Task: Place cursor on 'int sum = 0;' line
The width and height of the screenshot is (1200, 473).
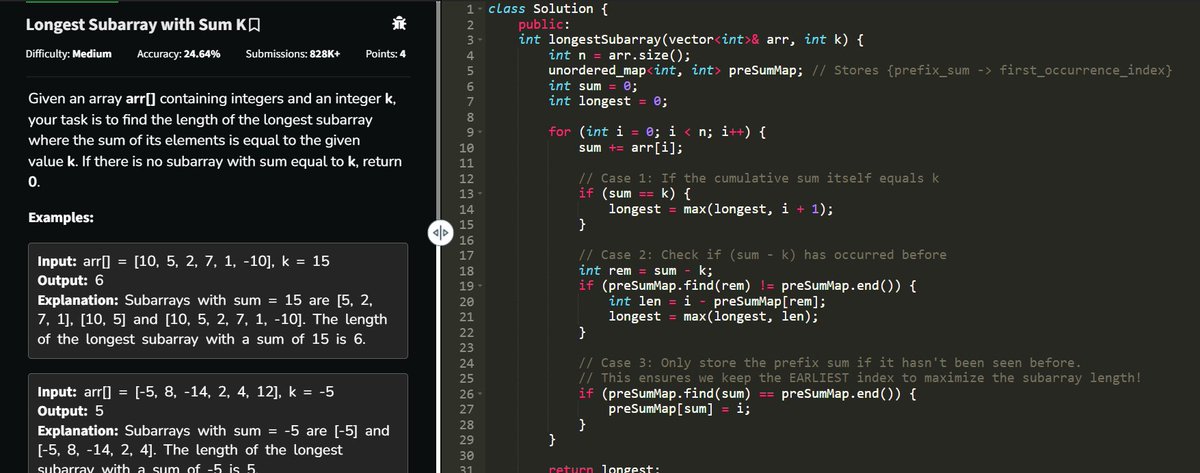Action: pos(594,86)
